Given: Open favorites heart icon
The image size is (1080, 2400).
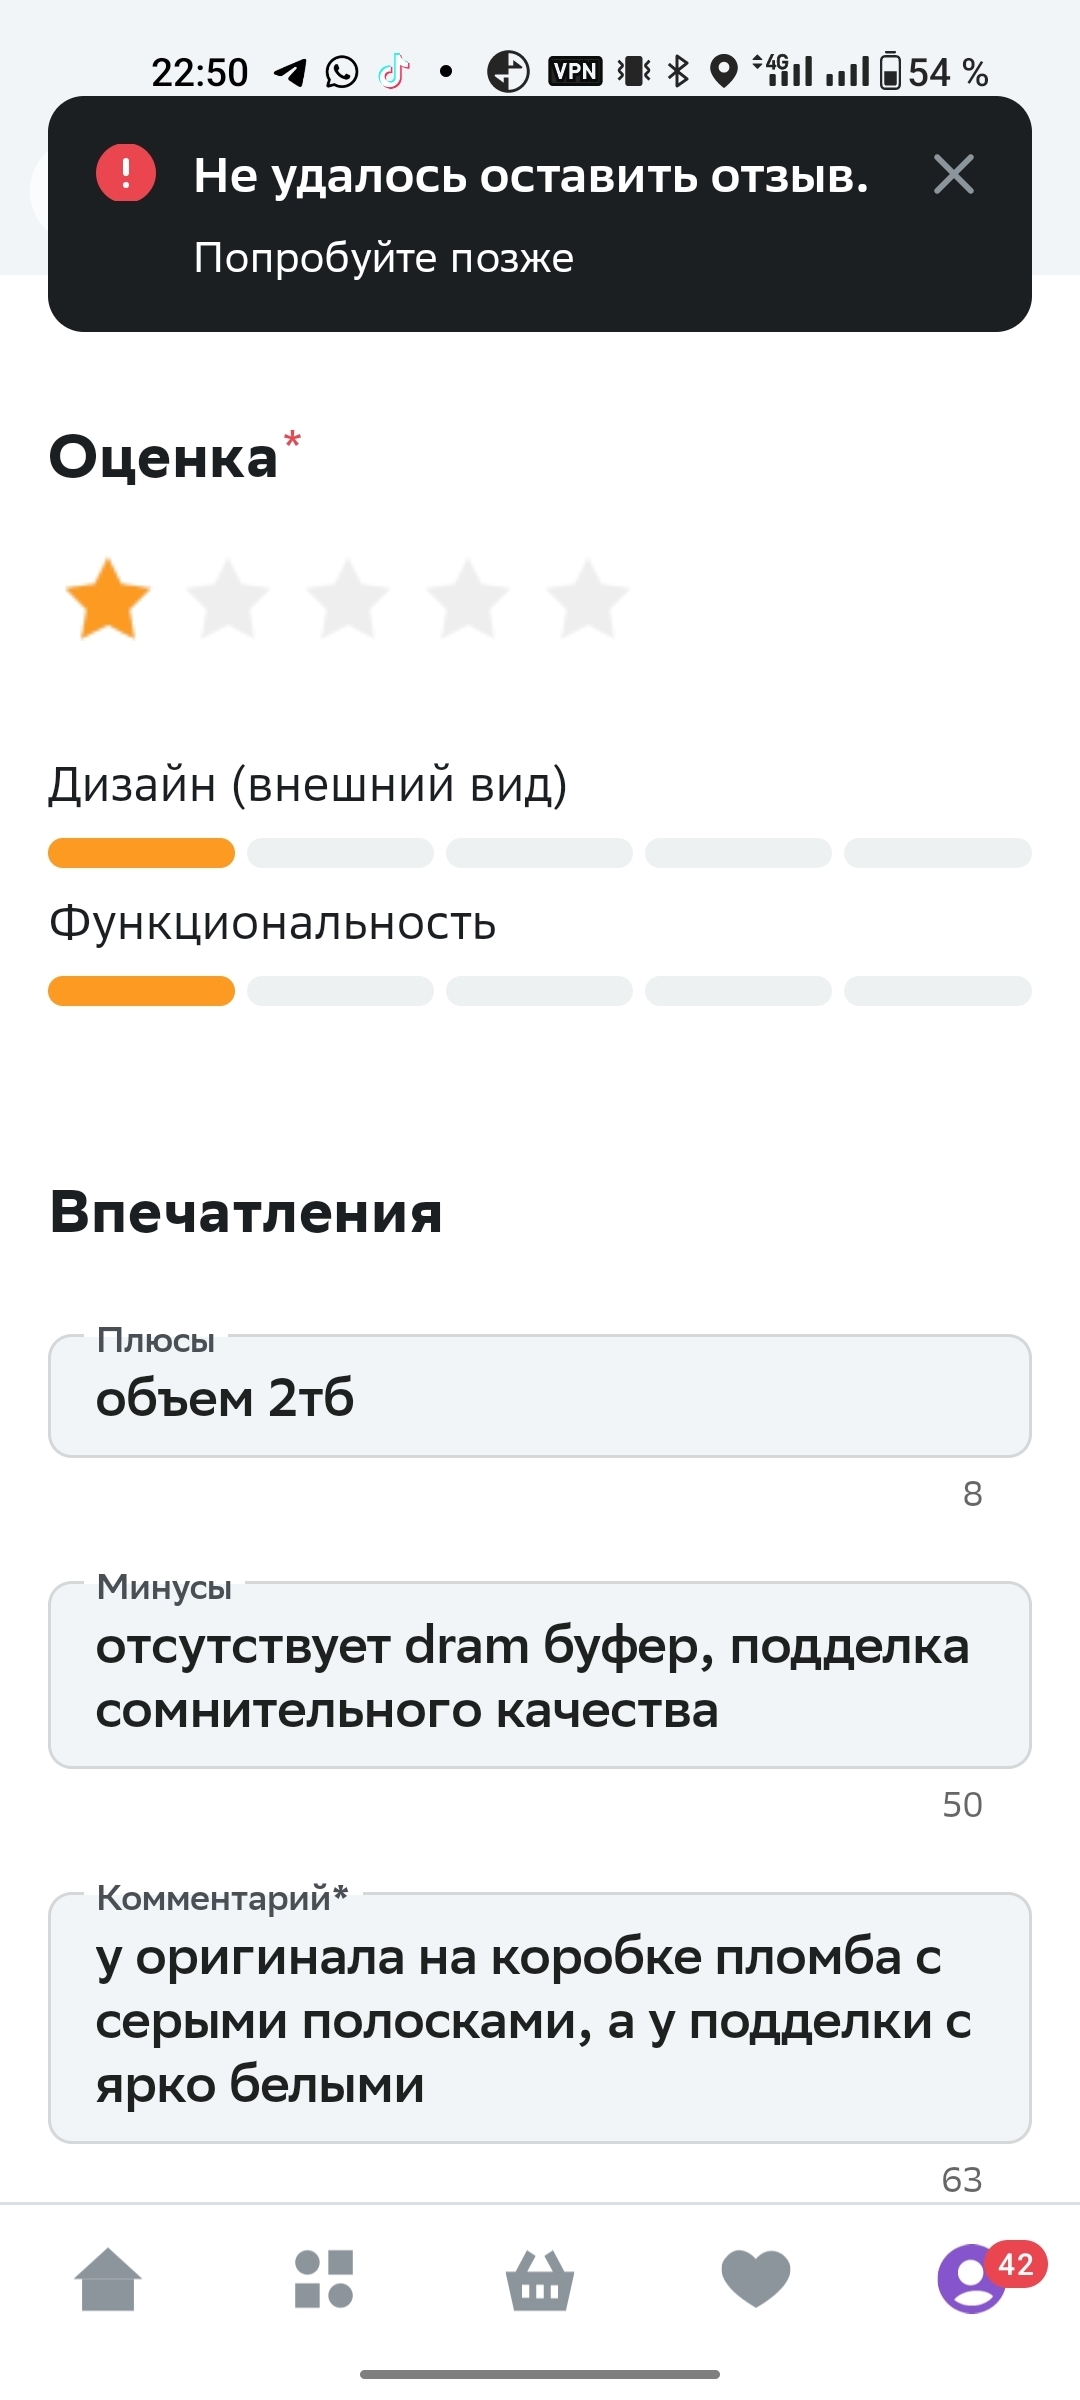Looking at the screenshot, I should point(756,2280).
